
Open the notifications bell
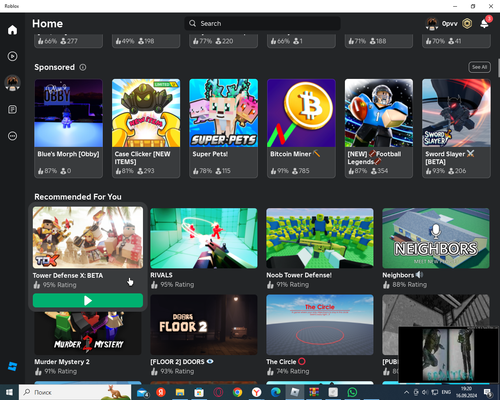[484, 24]
